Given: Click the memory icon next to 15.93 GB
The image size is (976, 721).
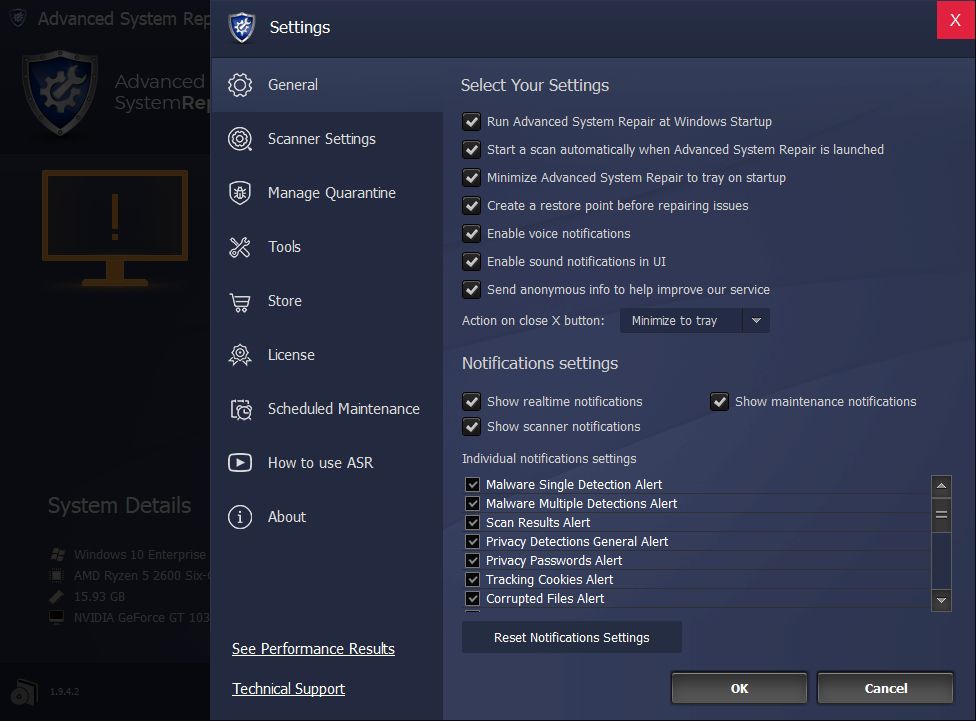Looking at the screenshot, I should click(x=57, y=596).
